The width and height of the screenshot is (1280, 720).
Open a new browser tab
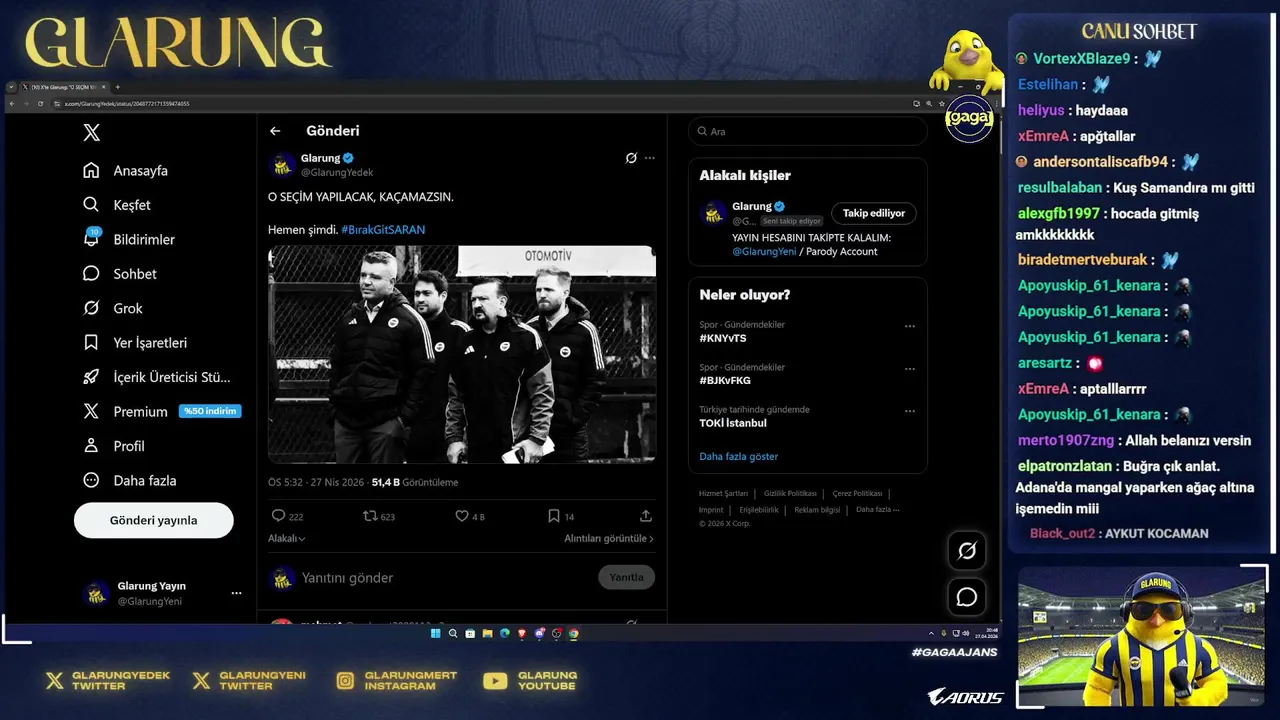click(118, 87)
